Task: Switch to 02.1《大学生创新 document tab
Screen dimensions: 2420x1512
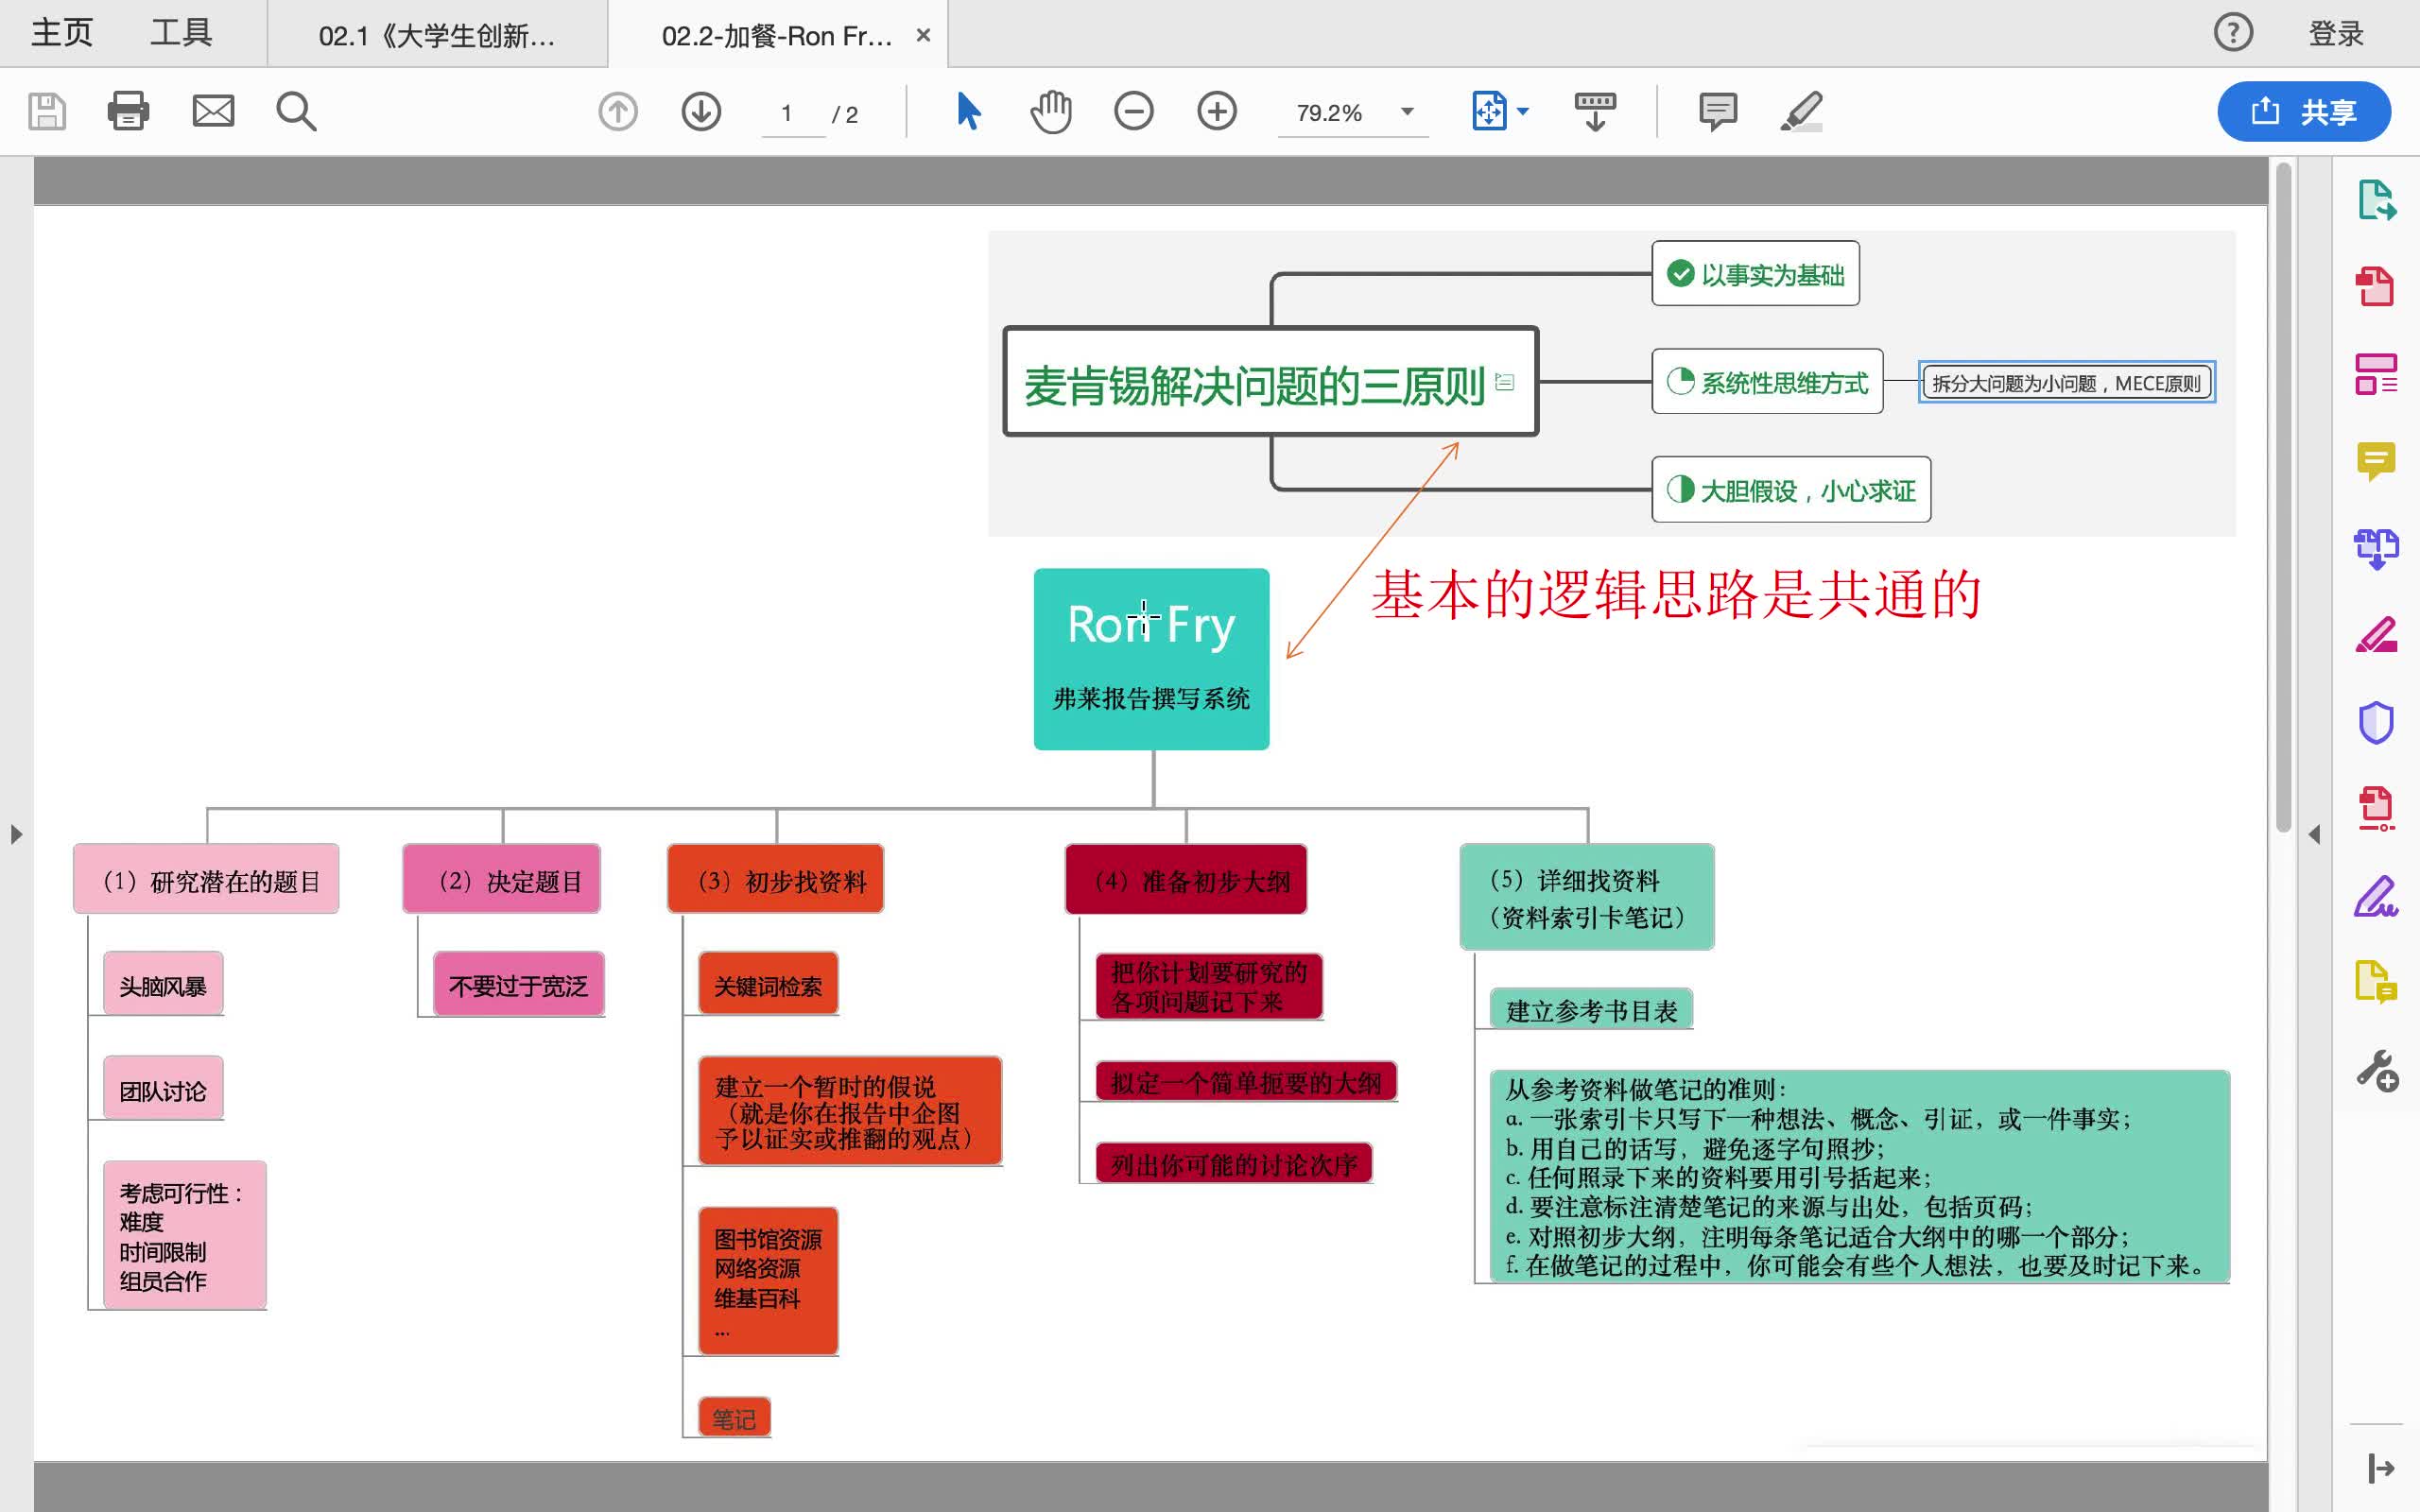Action: [x=437, y=36]
